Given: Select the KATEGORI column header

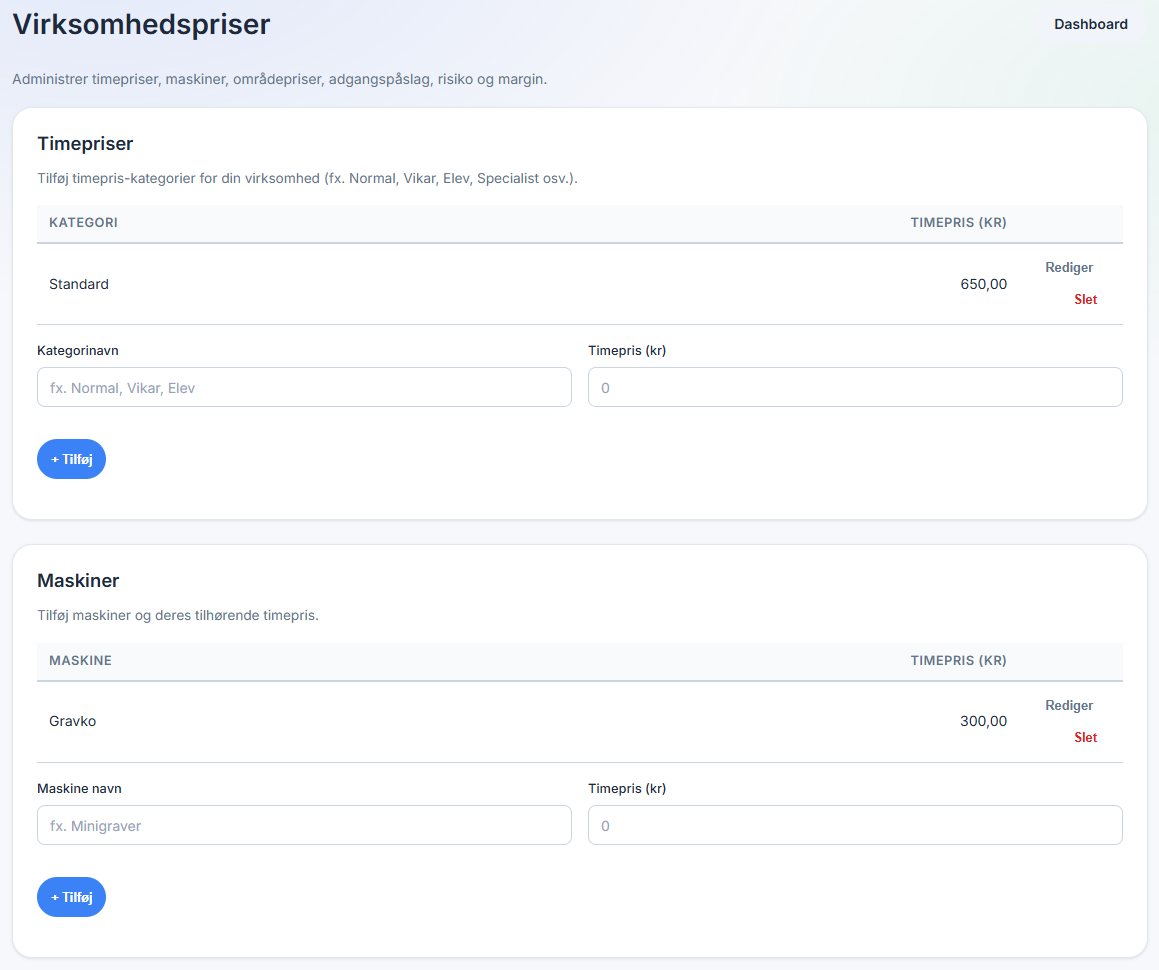Looking at the screenshot, I should pos(84,223).
